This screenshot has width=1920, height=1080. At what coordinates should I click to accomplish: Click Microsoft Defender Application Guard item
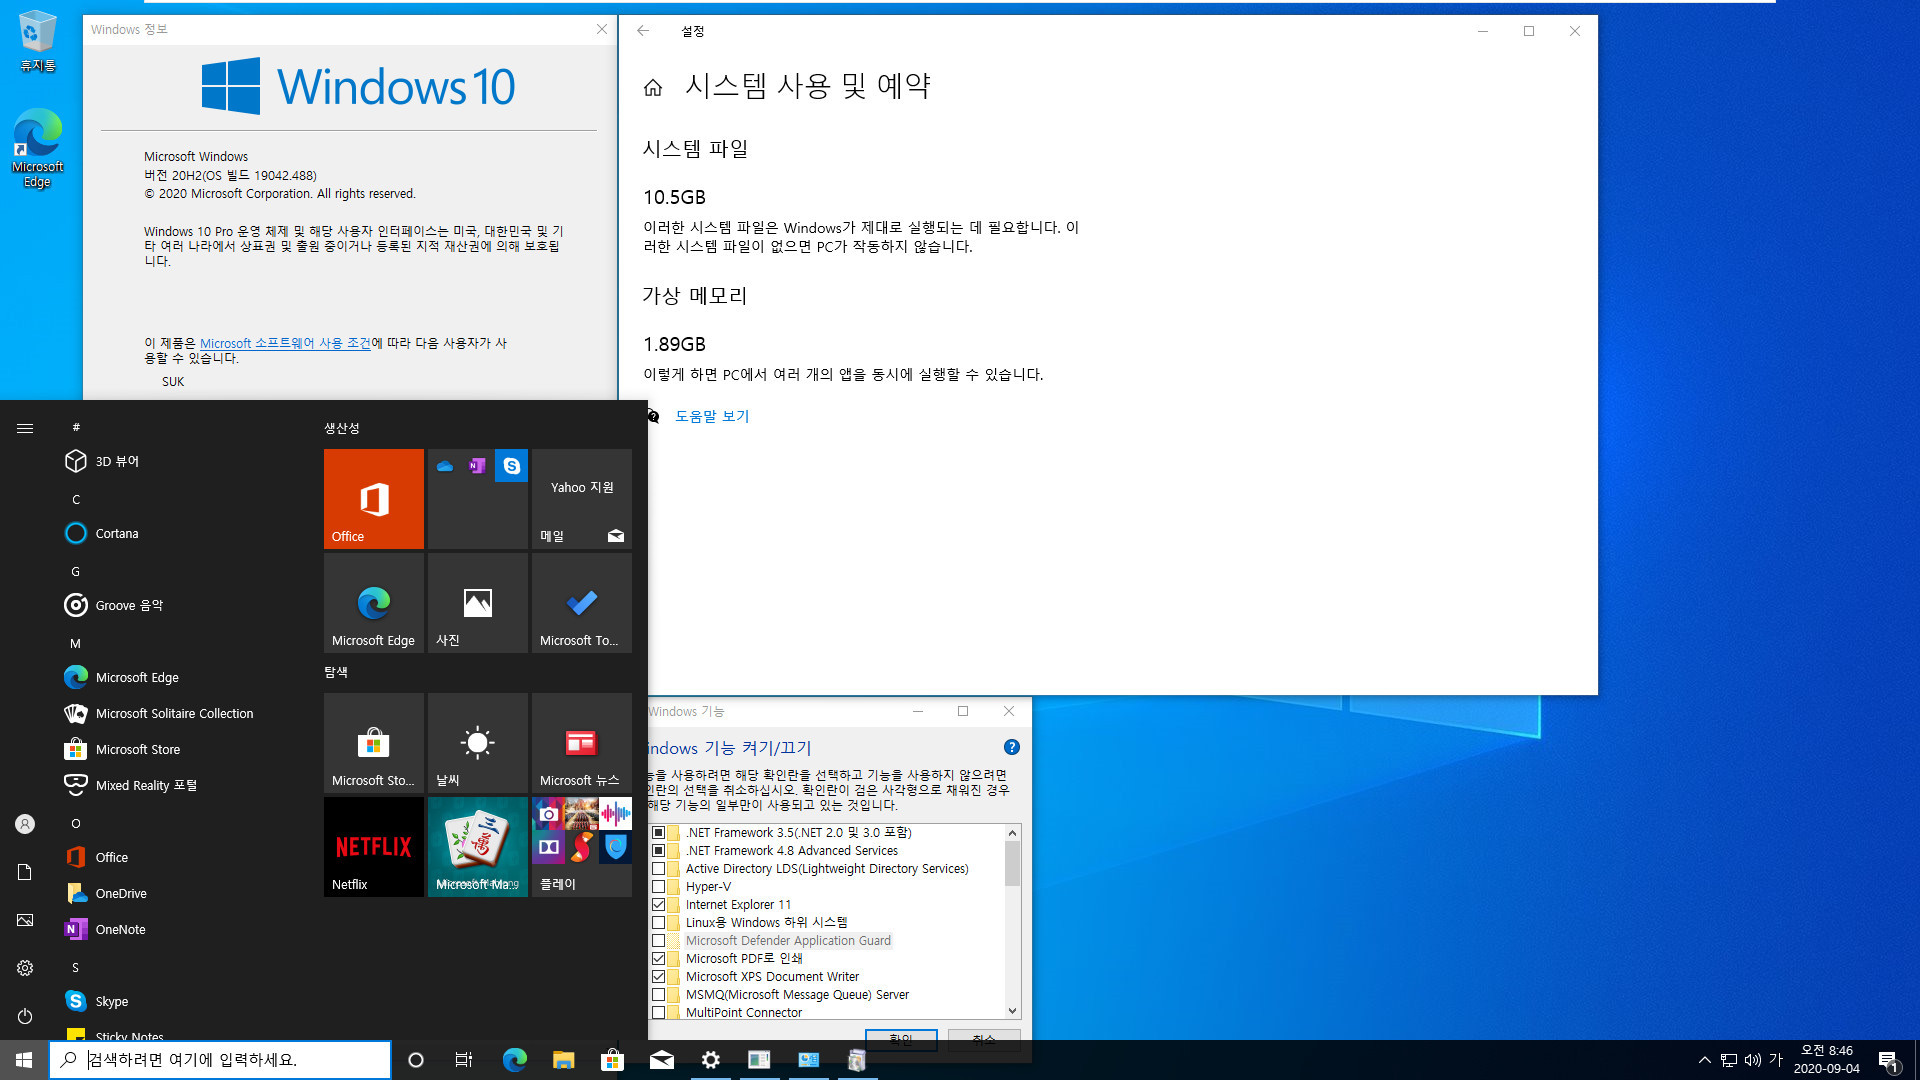point(787,940)
